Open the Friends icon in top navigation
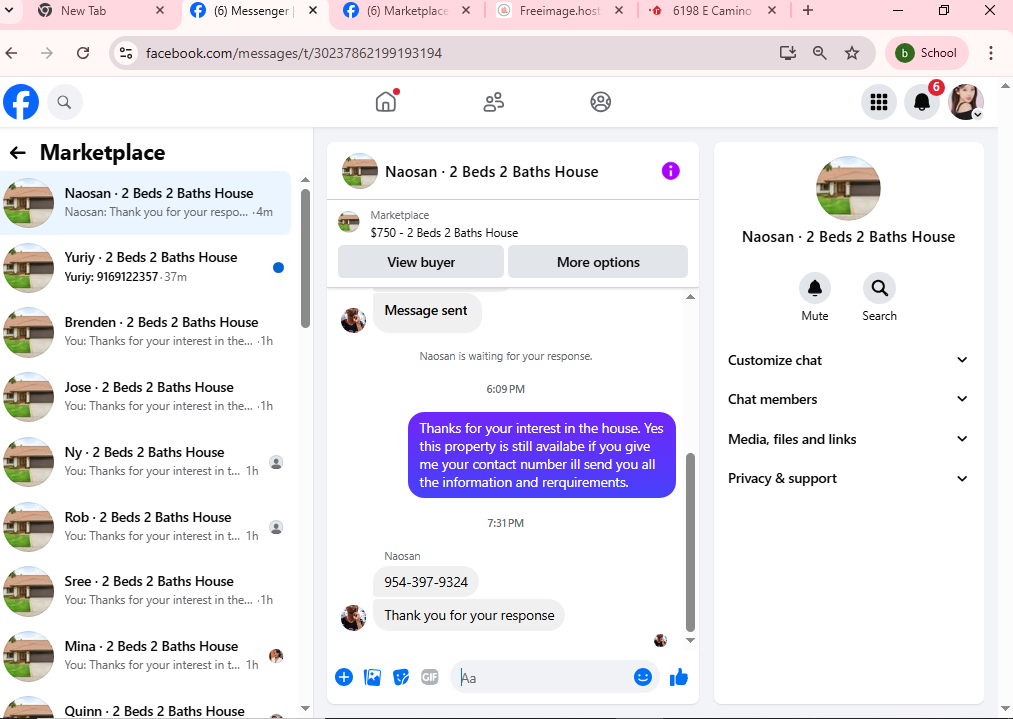This screenshot has width=1013, height=719. 494,102
